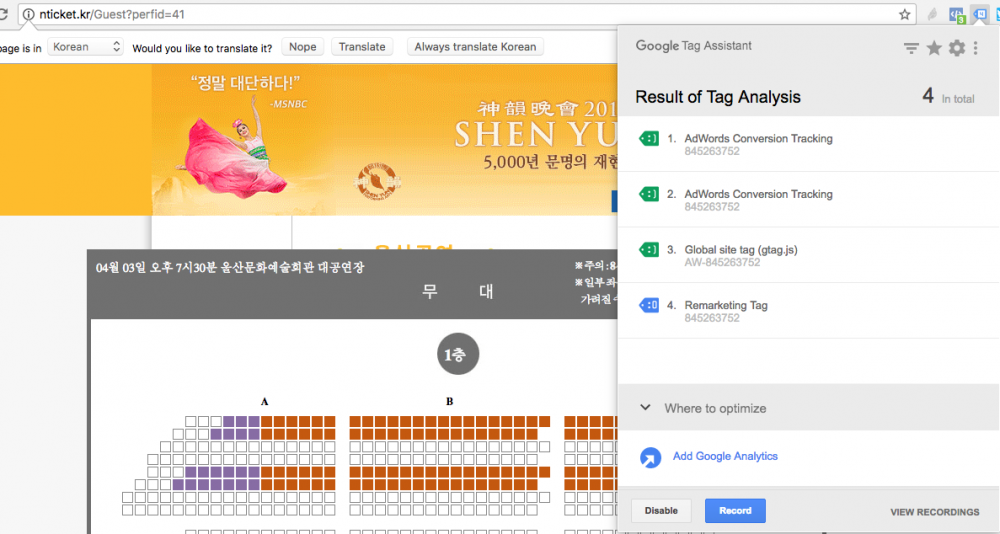The height and width of the screenshot is (534, 1000).
Task: Click the blue Record button
Action: click(735, 510)
